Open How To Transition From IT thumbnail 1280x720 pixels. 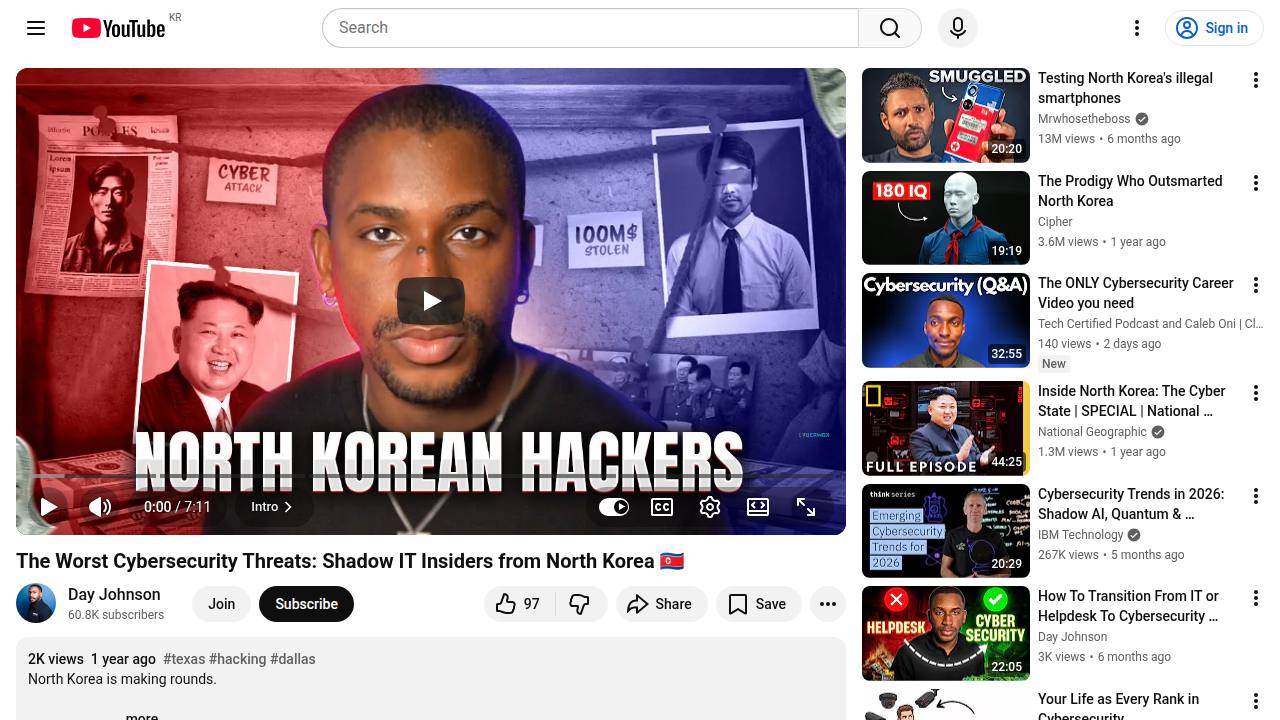pyautogui.click(x=946, y=634)
